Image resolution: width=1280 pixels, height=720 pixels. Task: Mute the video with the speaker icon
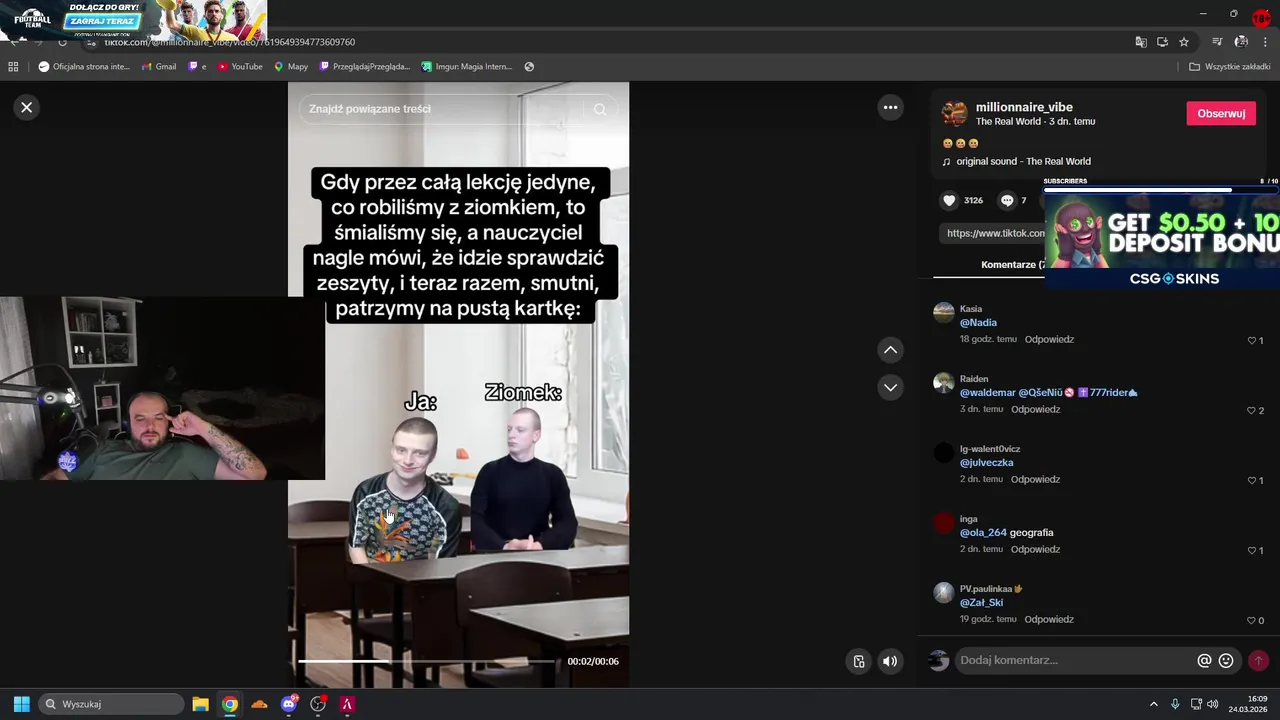point(890,661)
